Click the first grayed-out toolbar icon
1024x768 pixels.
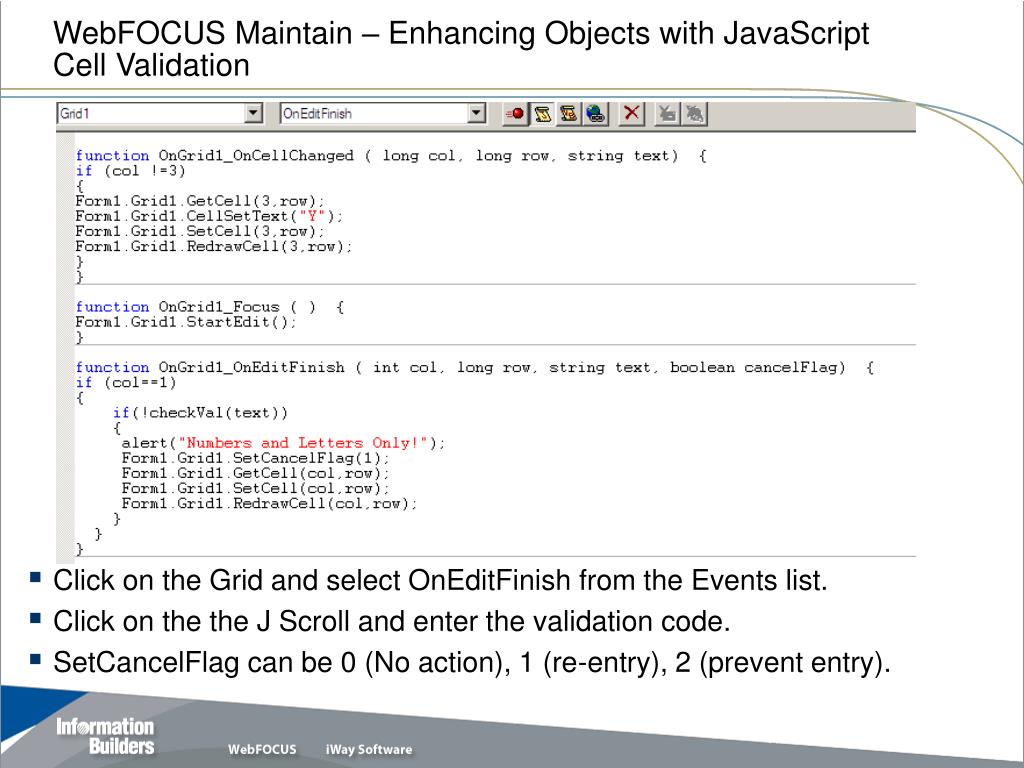667,114
